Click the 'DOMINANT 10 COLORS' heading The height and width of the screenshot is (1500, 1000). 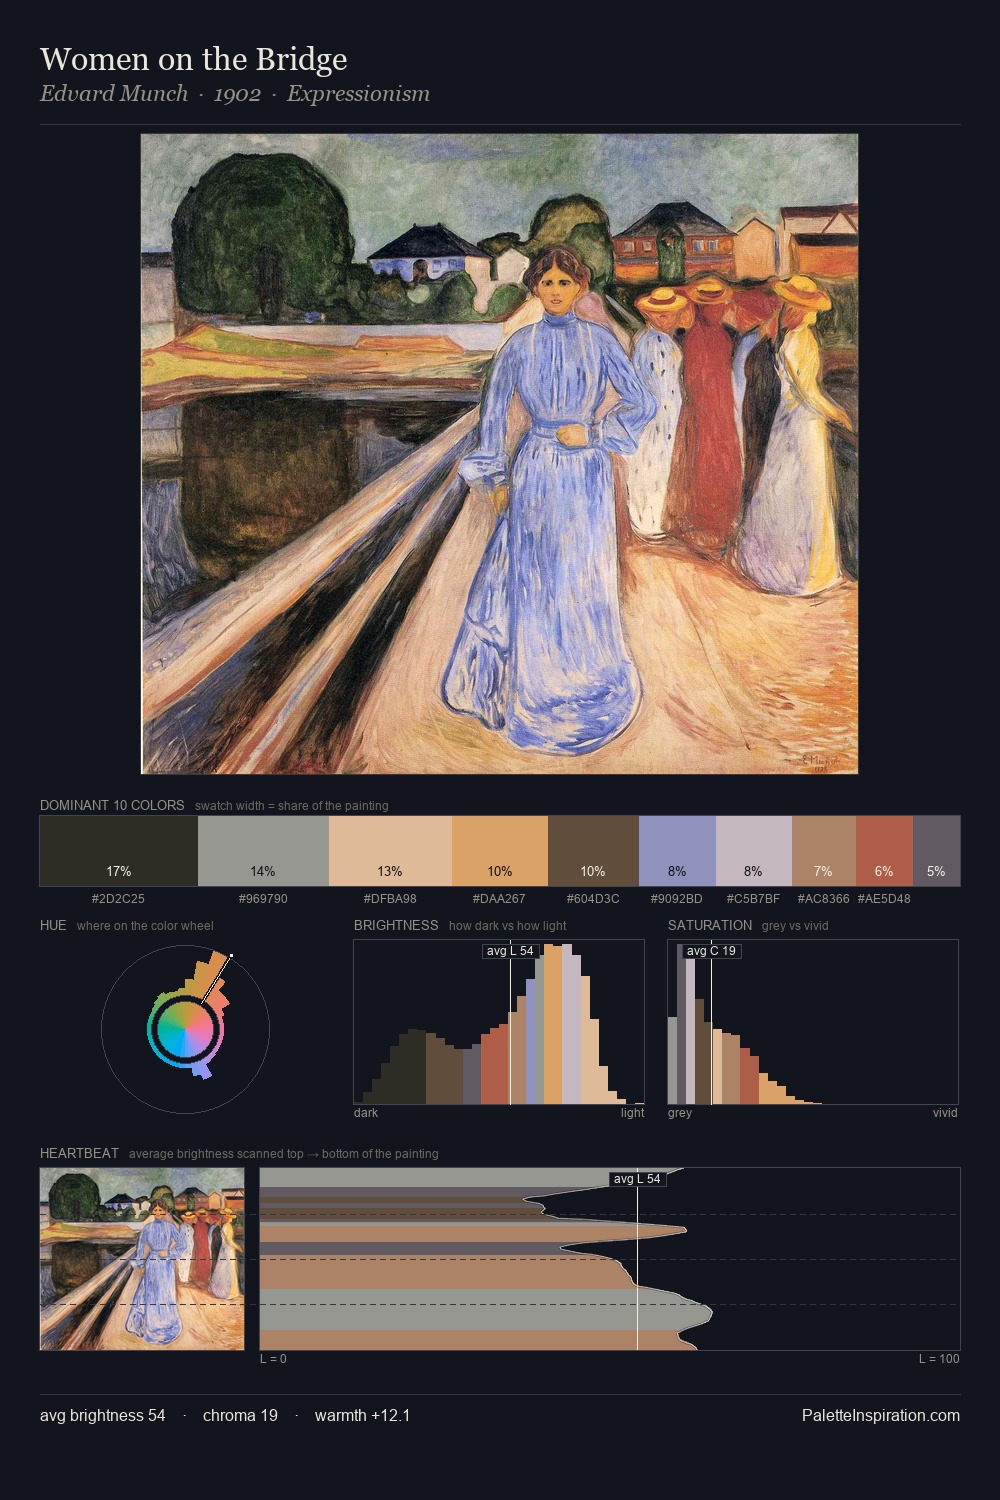pos(112,806)
